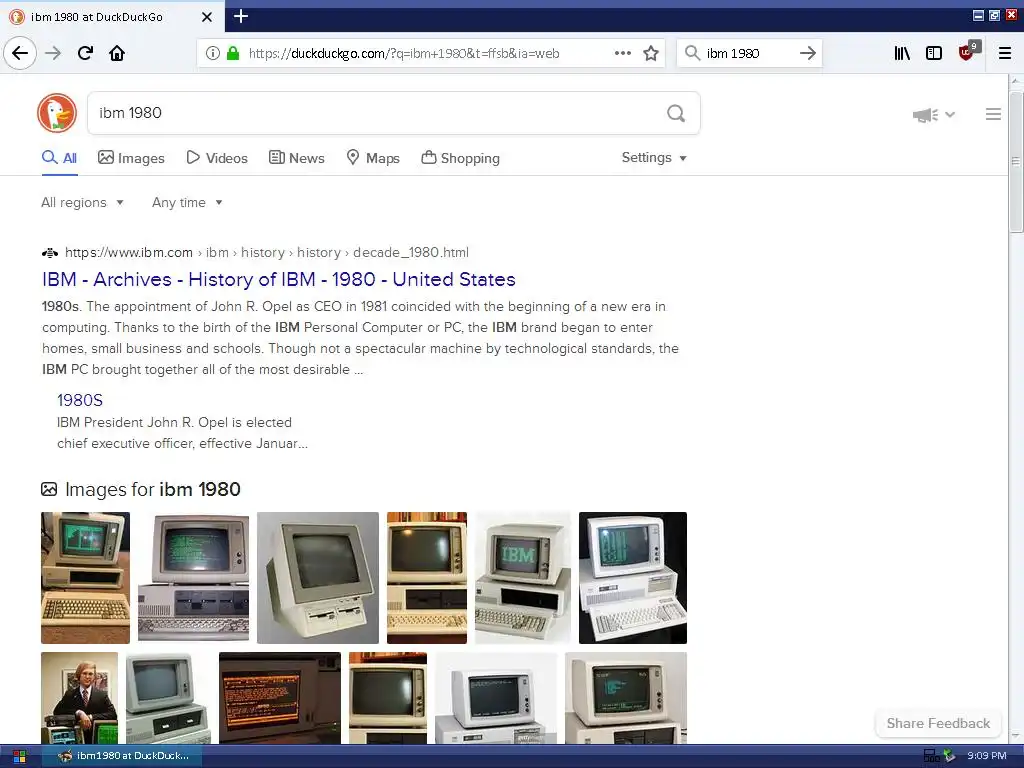Open the IBM PC on black background thumbnail

633,578
